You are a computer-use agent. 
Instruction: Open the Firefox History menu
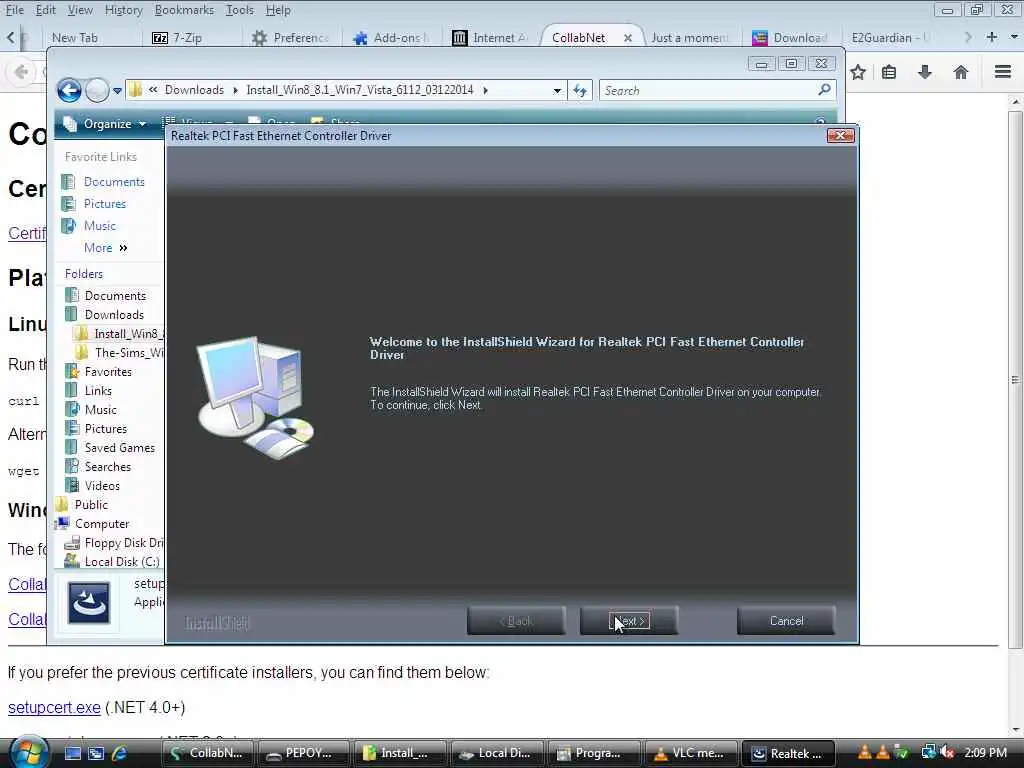pyautogui.click(x=123, y=10)
